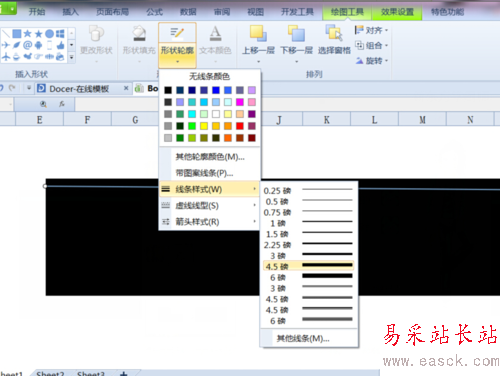Select the circle shape in gallery
The height and width of the screenshot is (376, 500).
(x=49, y=34)
